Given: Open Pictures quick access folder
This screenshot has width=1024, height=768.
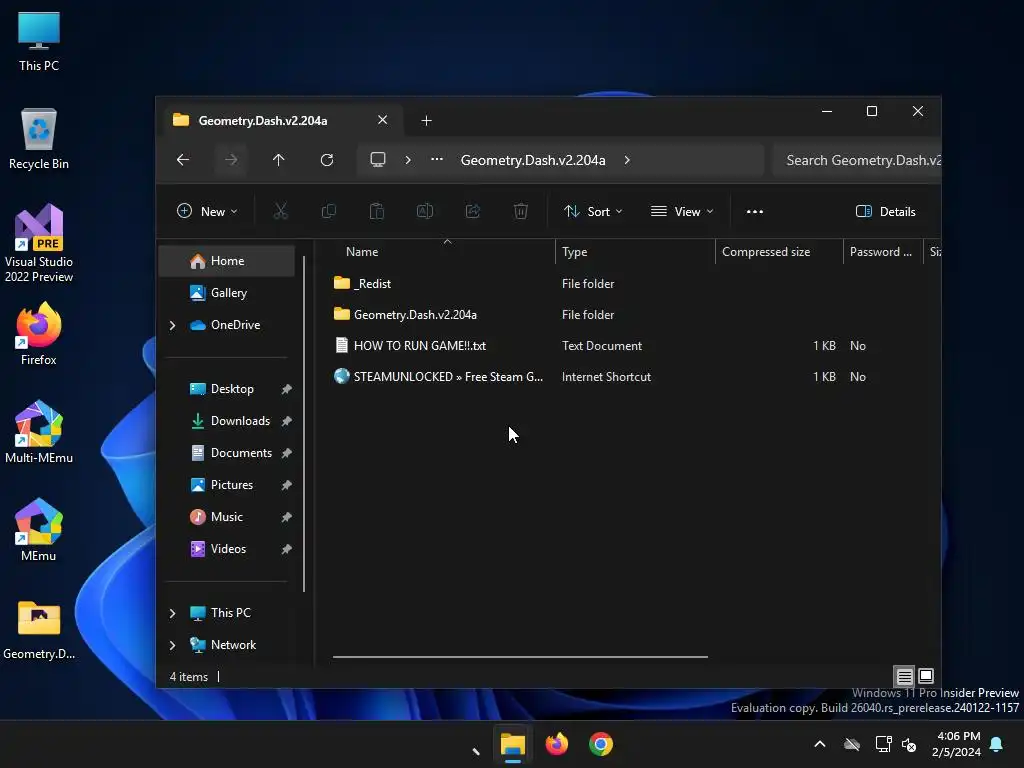Looking at the screenshot, I should 227,485.
